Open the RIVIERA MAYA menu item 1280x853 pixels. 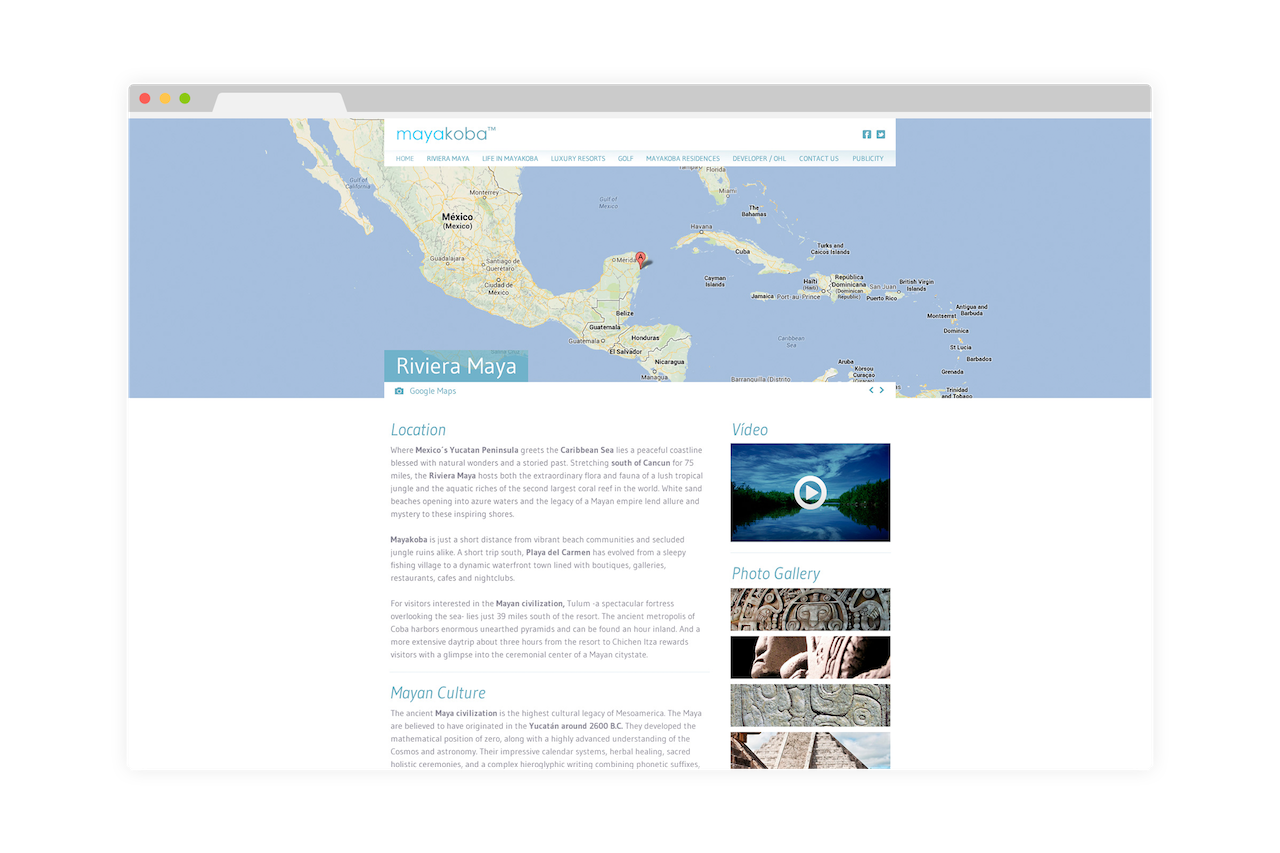(x=448, y=158)
